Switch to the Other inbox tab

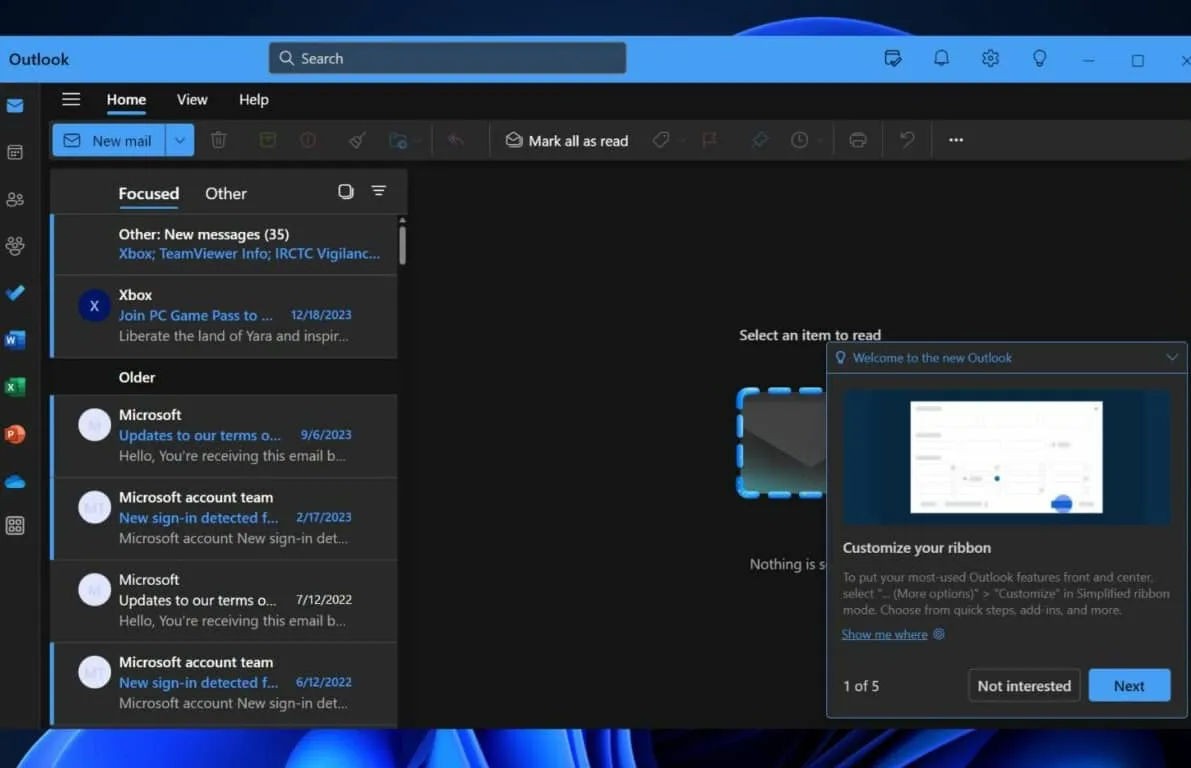click(x=225, y=193)
